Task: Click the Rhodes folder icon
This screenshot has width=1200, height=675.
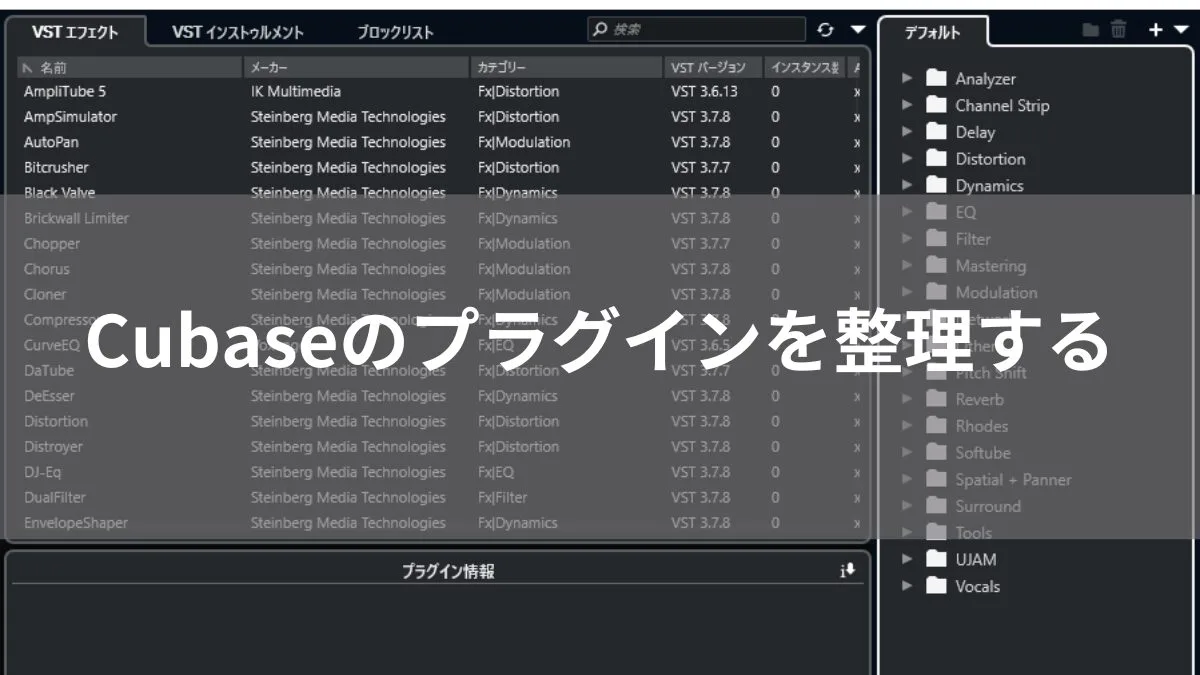Action: (936, 426)
